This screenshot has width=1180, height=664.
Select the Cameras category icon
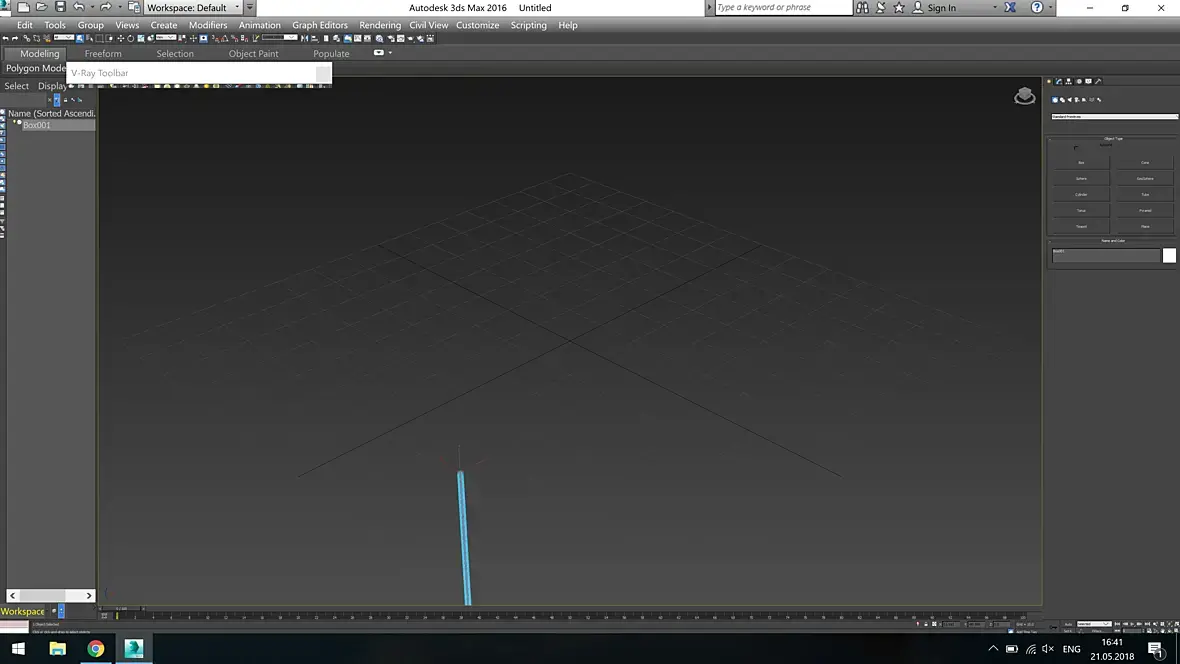point(1077,99)
